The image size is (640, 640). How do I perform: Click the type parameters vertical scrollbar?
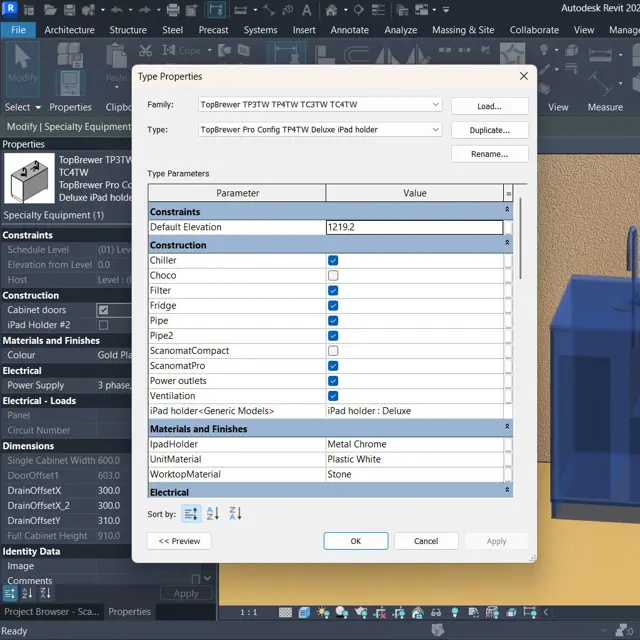pyautogui.click(x=520, y=239)
